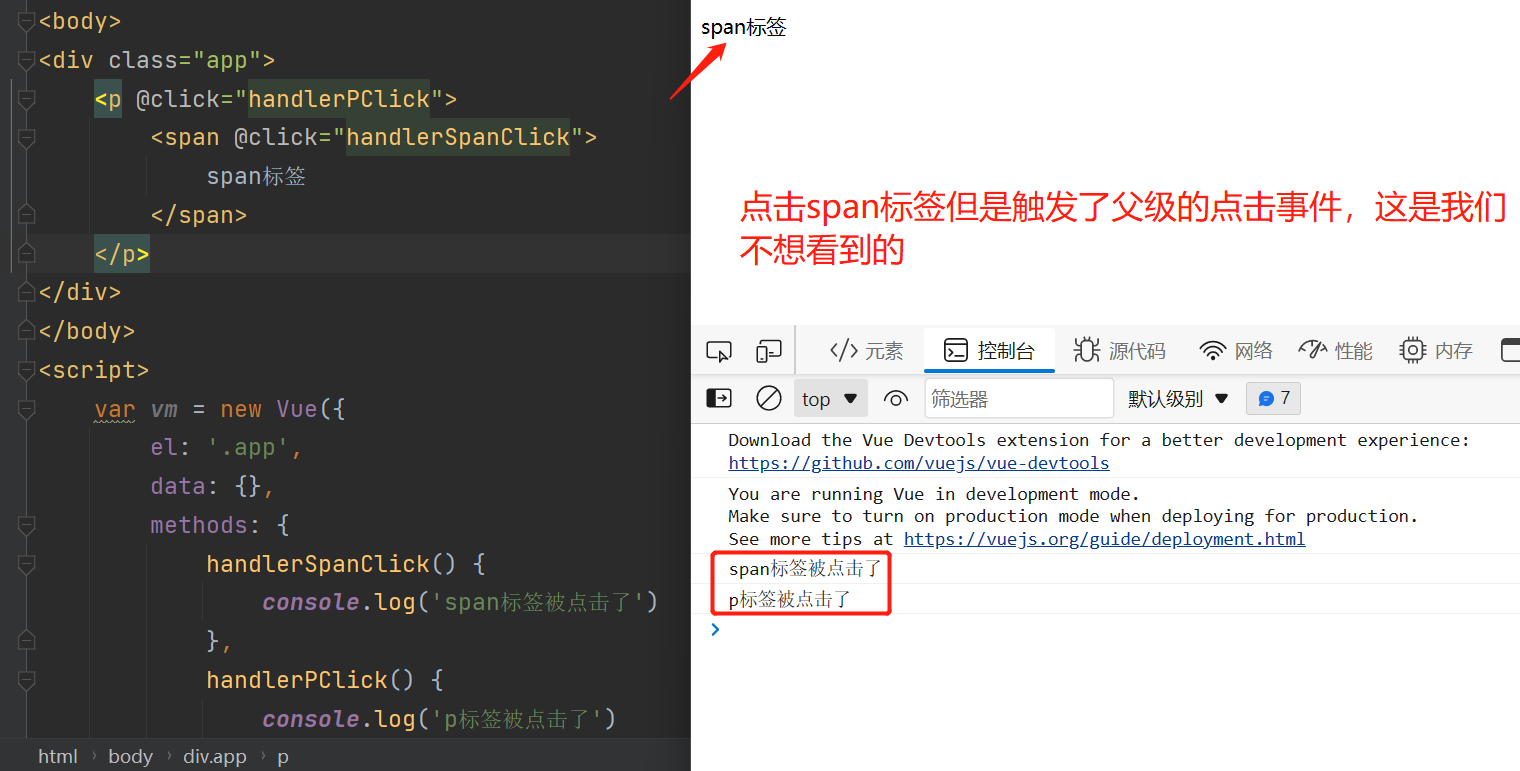Click the </p> closing fold marker
The image size is (1520, 771).
27,254
